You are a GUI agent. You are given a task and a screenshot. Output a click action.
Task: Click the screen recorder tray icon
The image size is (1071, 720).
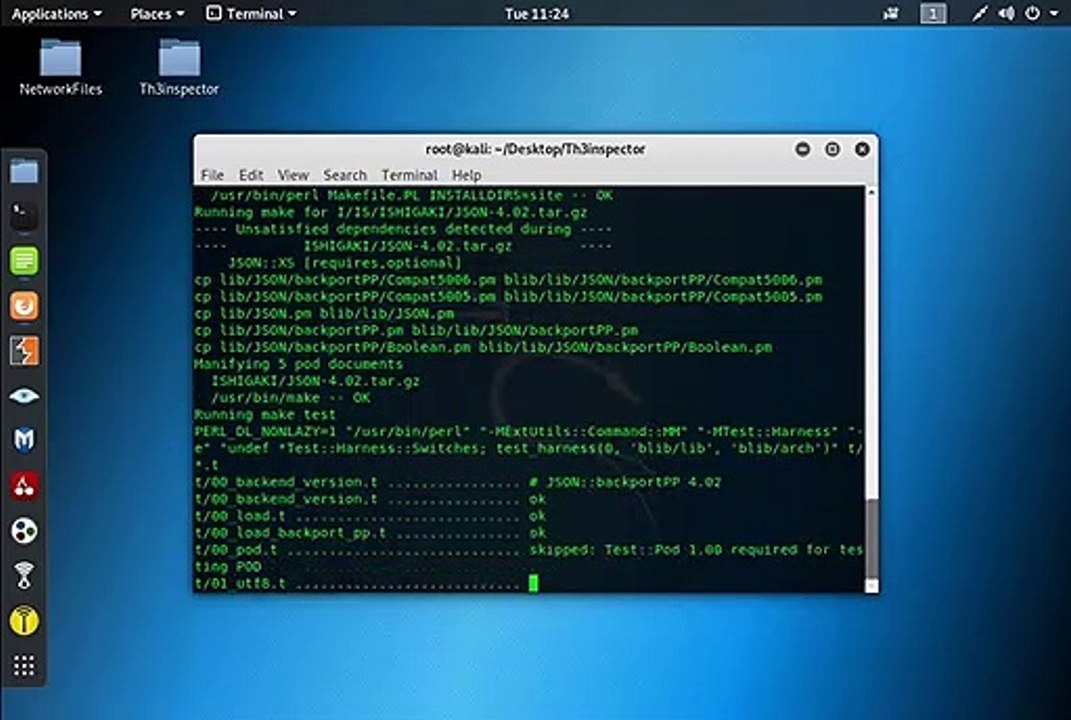click(x=891, y=14)
